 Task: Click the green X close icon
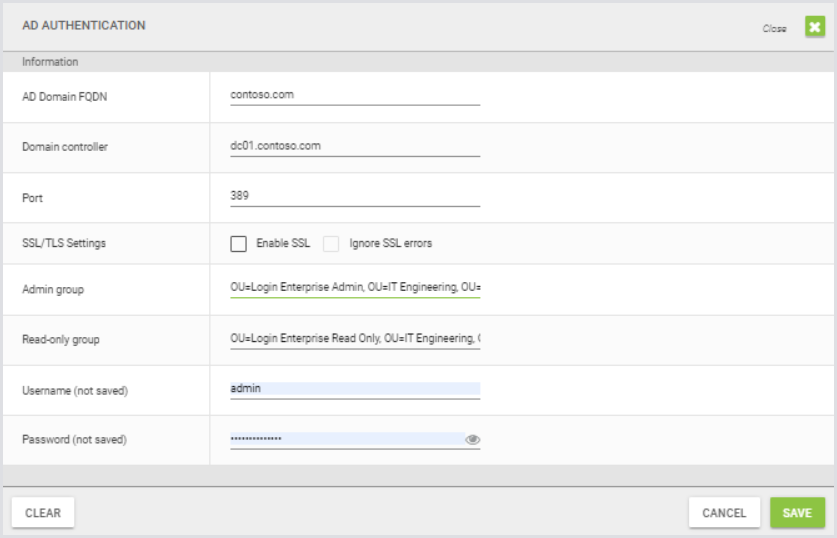tap(815, 28)
